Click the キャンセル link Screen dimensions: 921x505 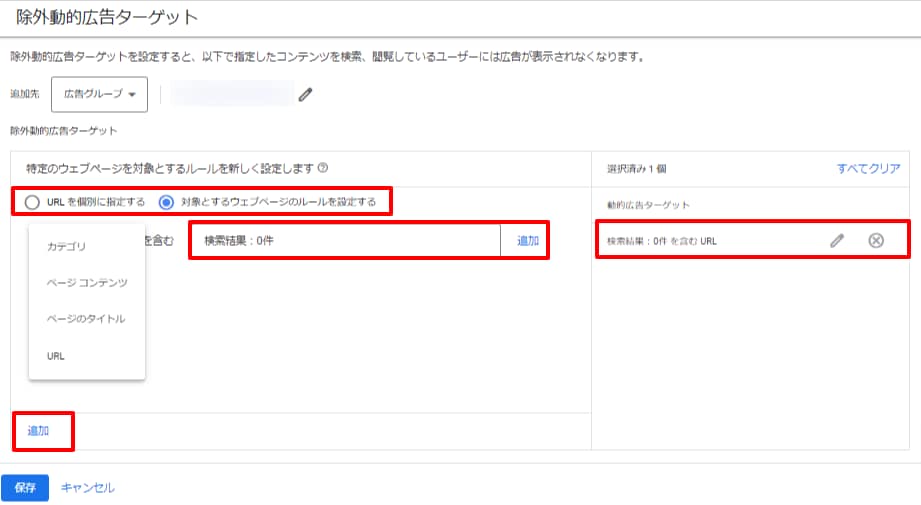coord(88,488)
